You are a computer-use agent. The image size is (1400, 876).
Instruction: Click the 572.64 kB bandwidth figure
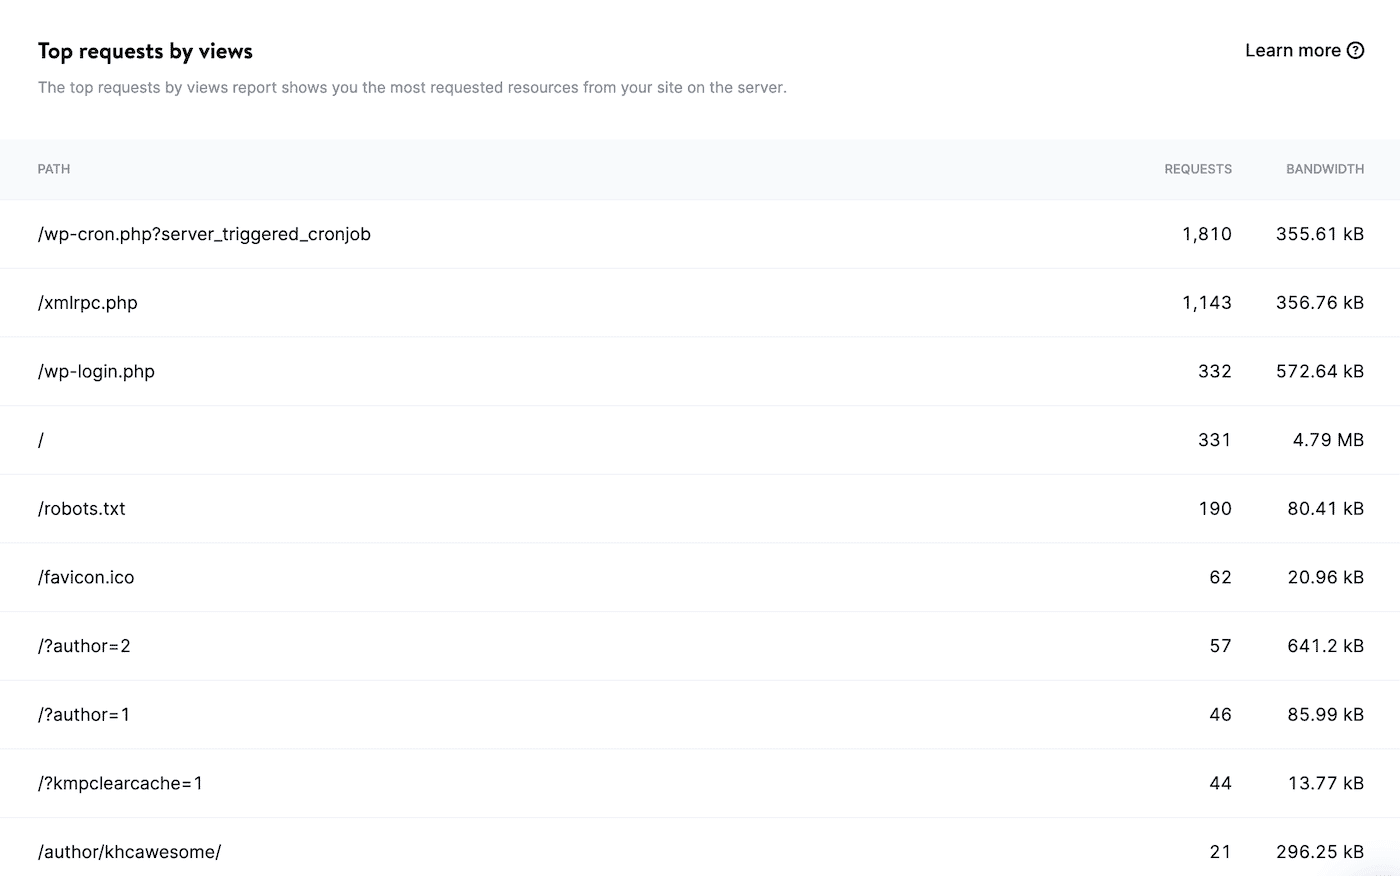(x=1320, y=371)
